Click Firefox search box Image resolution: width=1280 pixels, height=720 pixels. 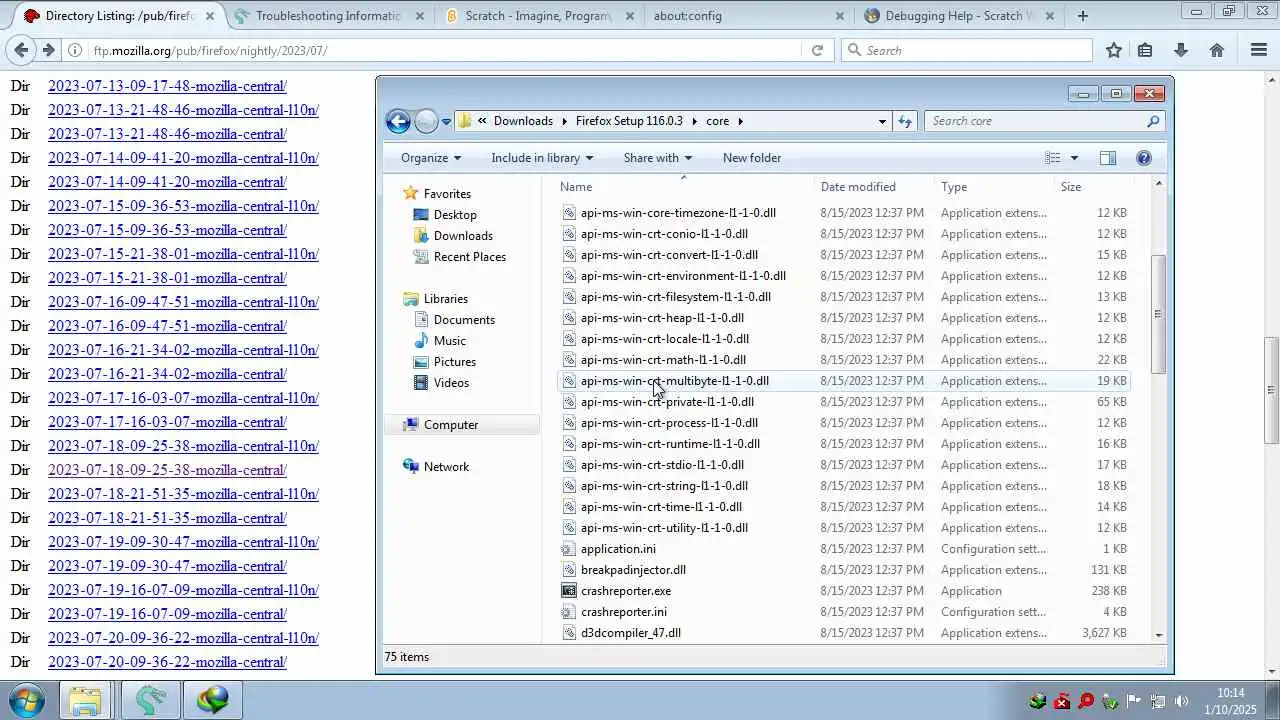coord(966,50)
